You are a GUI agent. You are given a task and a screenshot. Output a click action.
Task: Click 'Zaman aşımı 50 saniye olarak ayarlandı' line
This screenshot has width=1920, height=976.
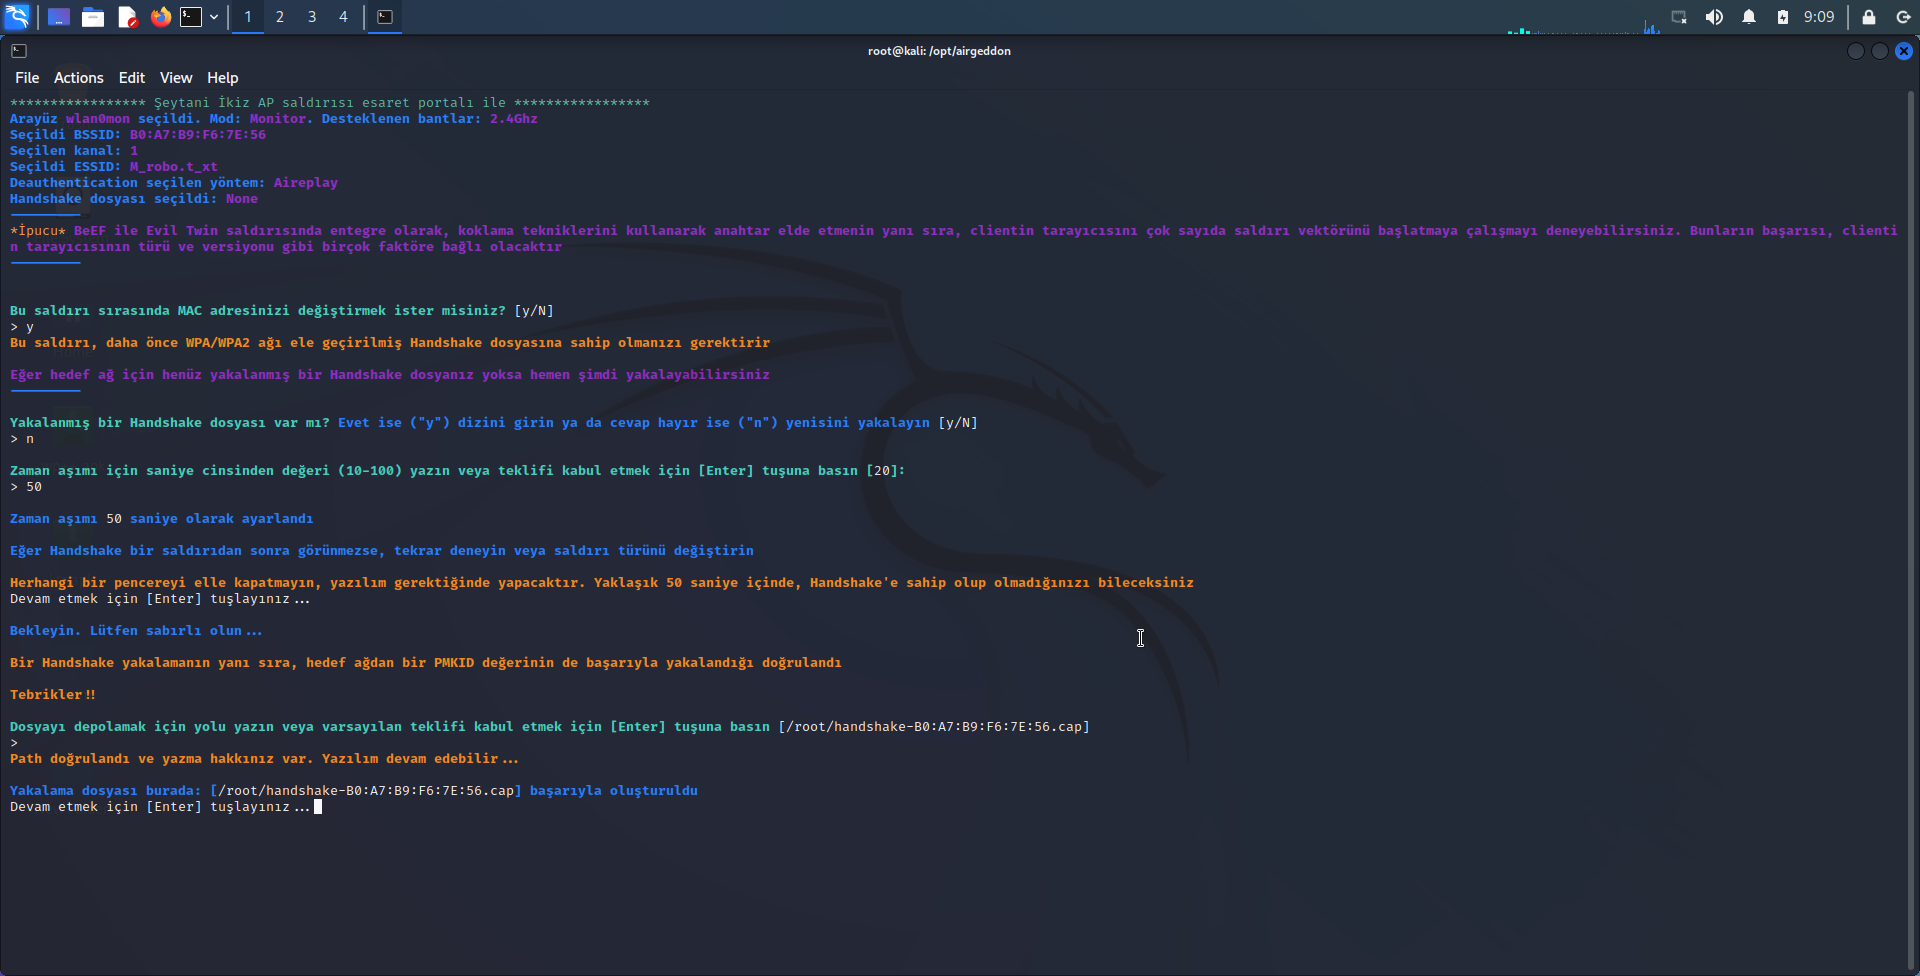pyautogui.click(x=162, y=519)
